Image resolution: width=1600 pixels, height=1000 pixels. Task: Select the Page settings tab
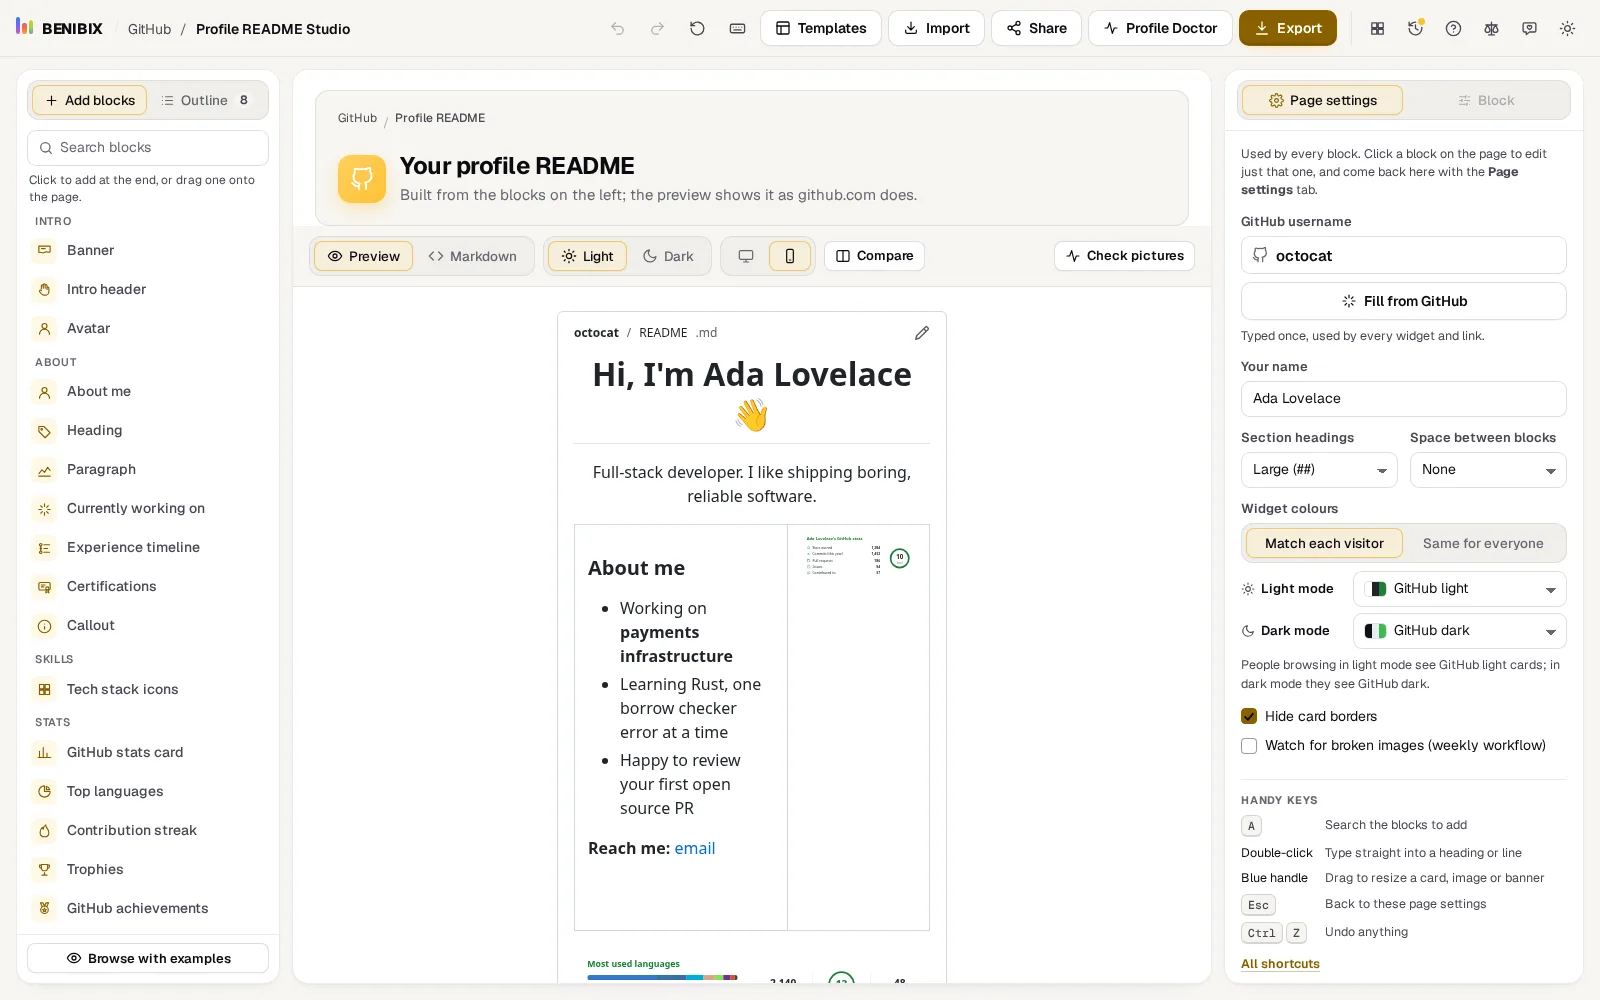point(1322,100)
